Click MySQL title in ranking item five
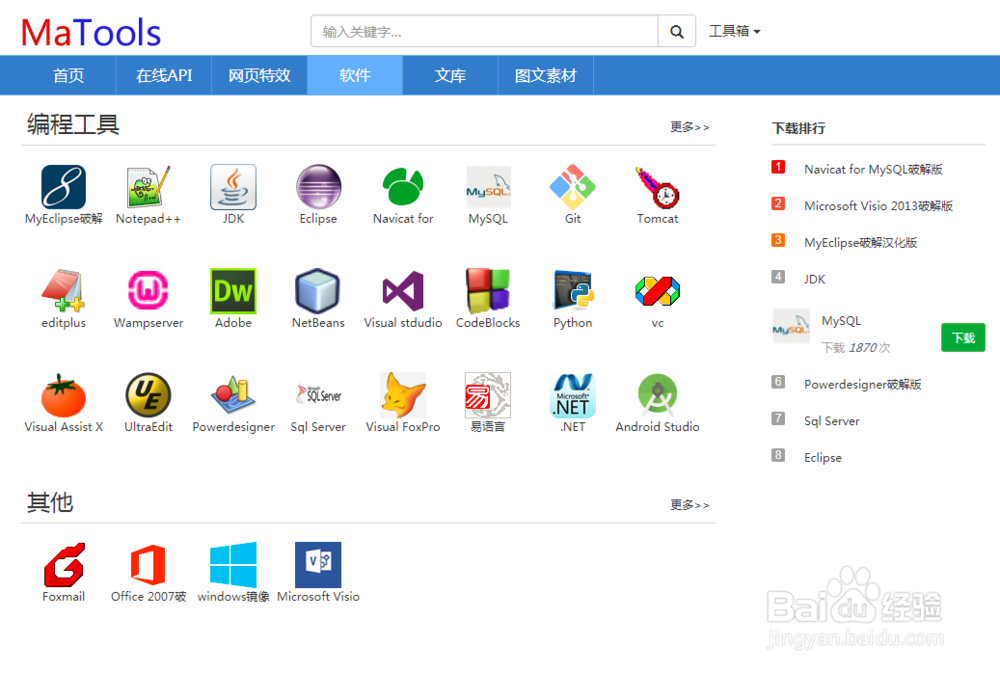Image resolution: width=1000 pixels, height=673 pixels. [x=841, y=321]
